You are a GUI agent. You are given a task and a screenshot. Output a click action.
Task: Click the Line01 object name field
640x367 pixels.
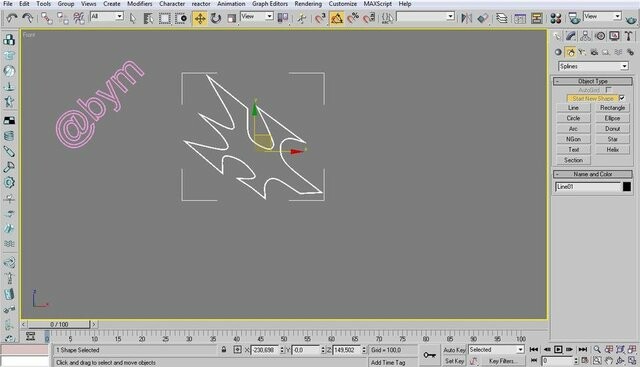pos(588,187)
